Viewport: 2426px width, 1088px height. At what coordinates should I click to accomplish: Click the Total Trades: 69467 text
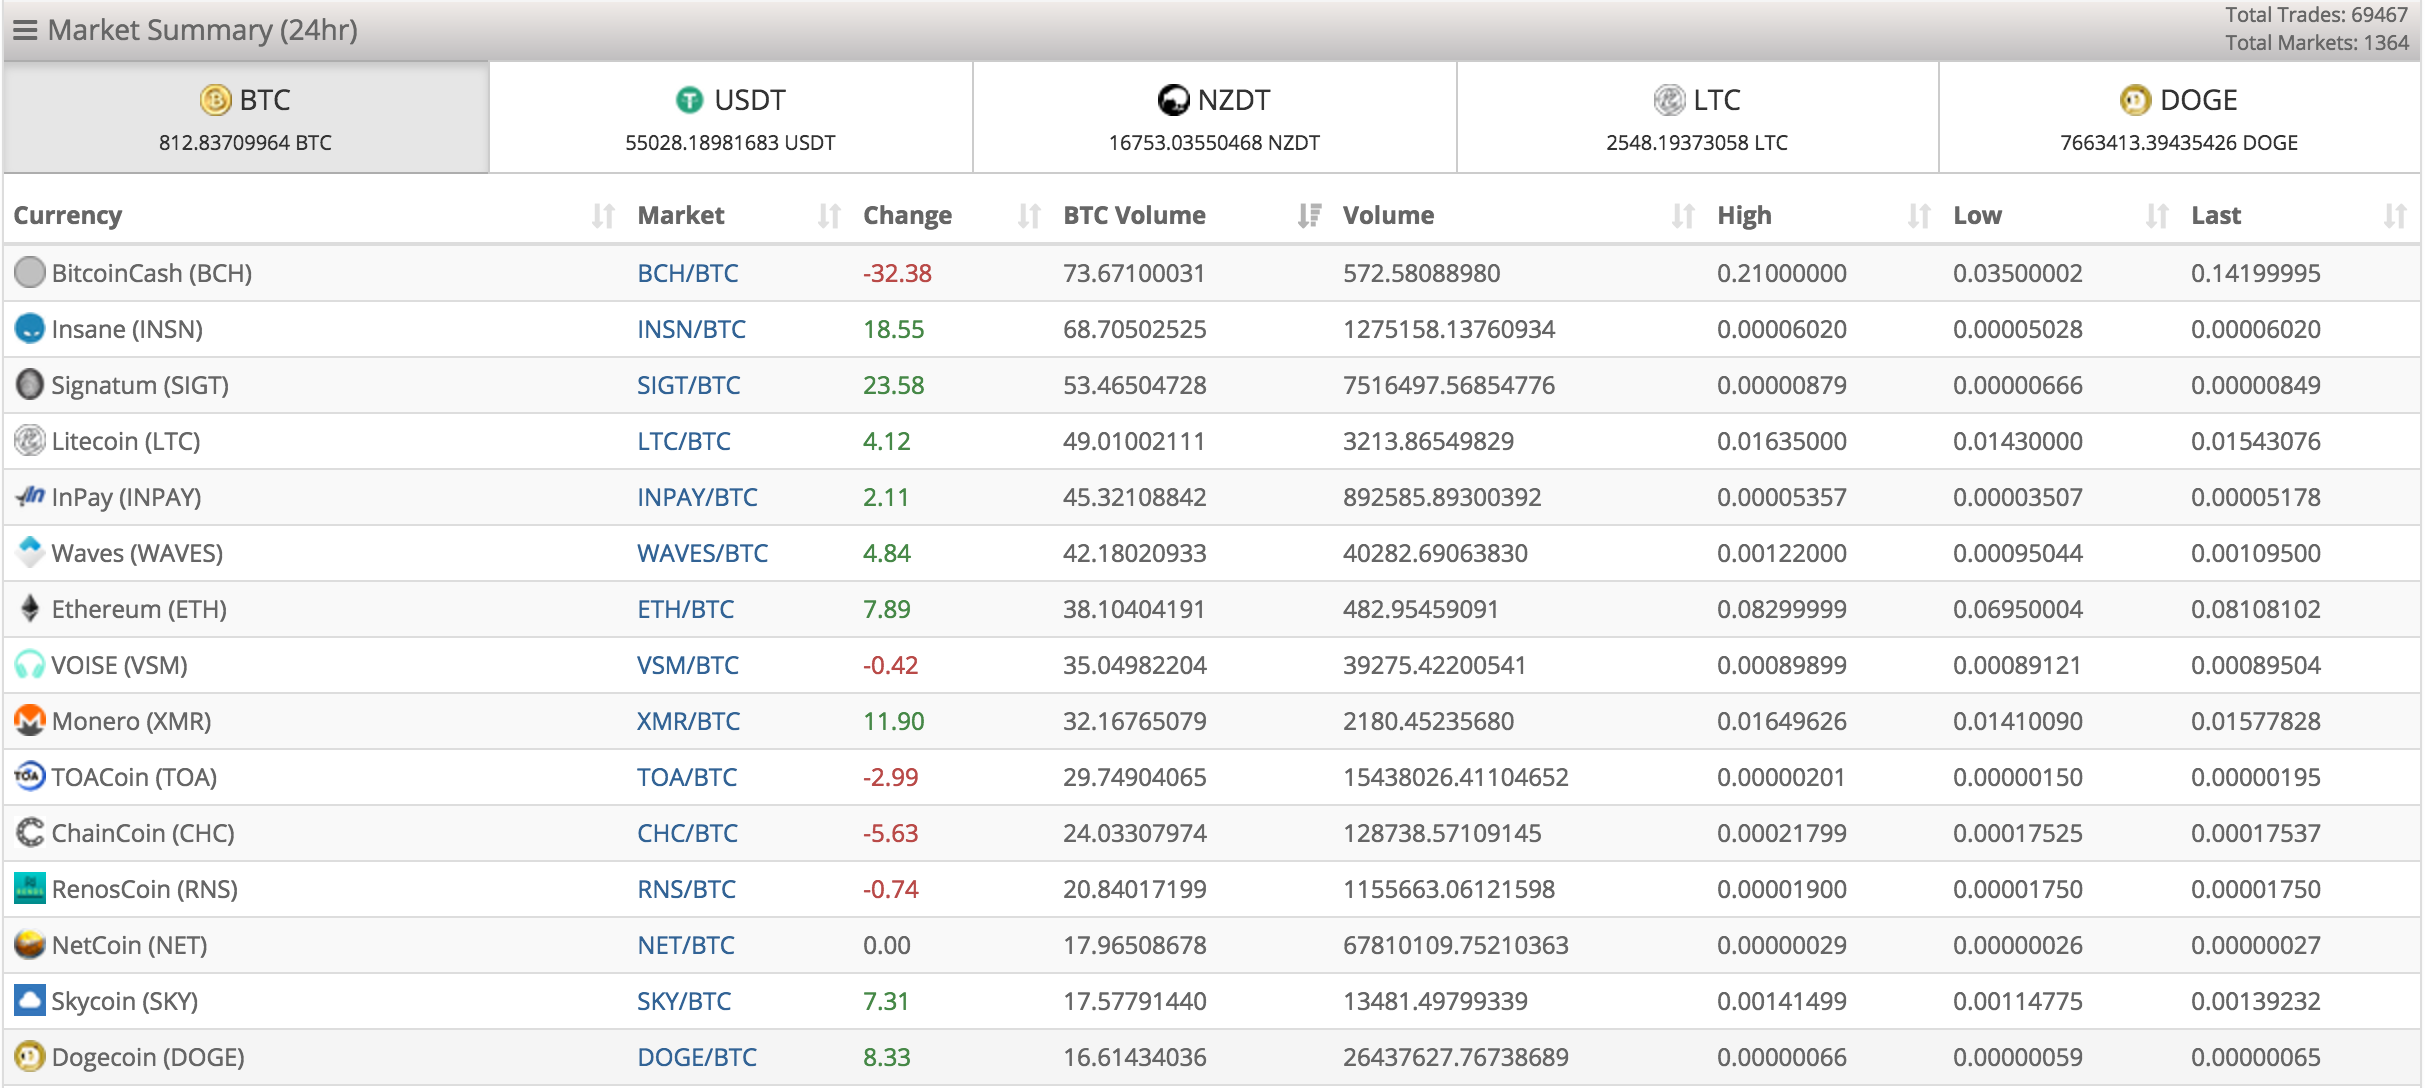tap(2316, 14)
